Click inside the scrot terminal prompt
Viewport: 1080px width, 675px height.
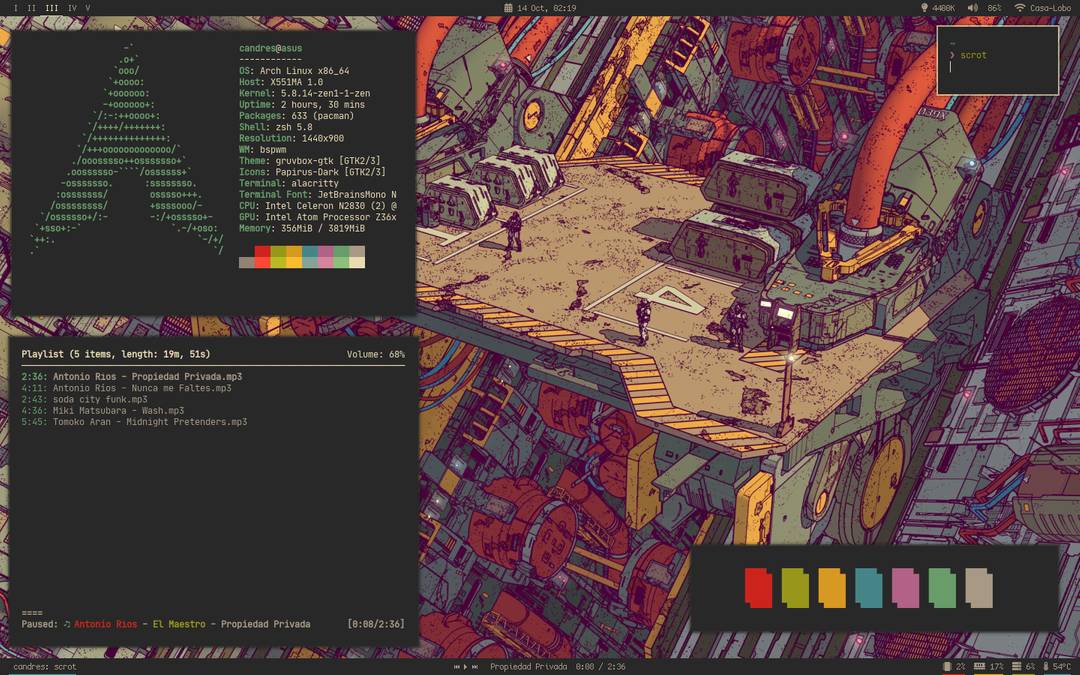tap(970, 55)
